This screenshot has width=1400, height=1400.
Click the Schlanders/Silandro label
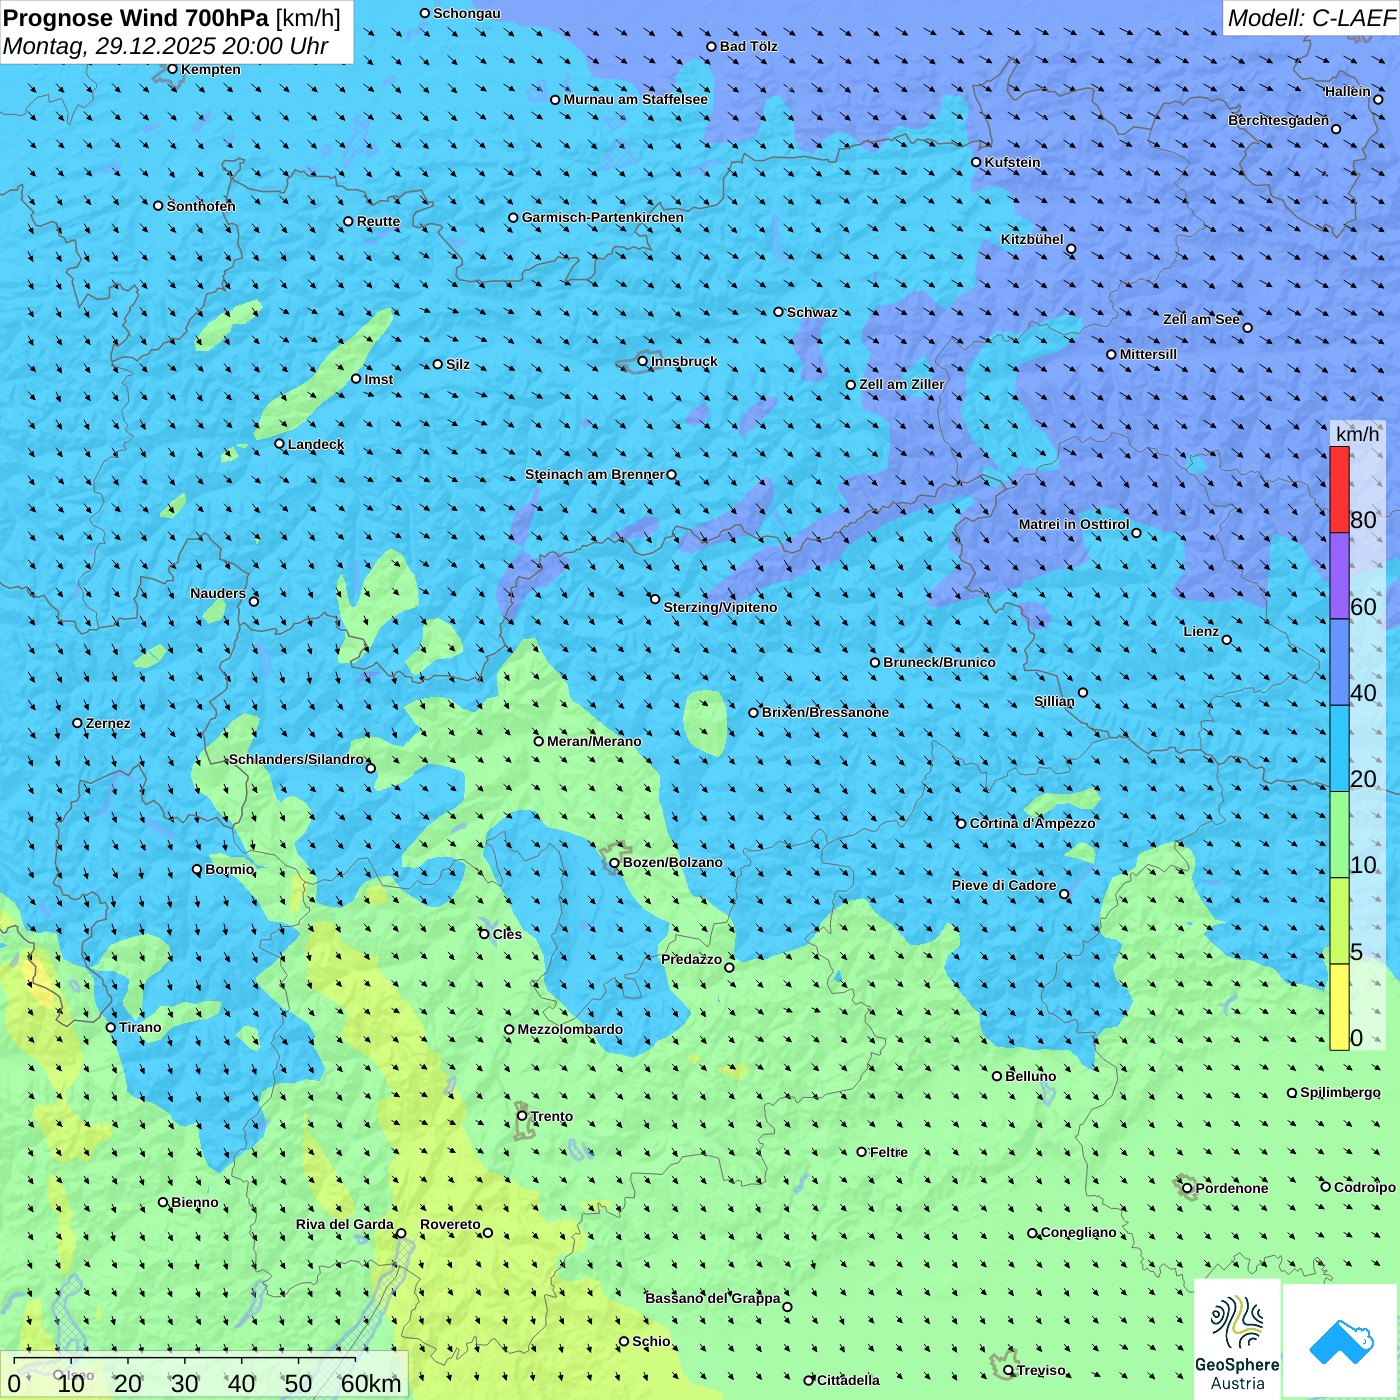[x=297, y=759]
